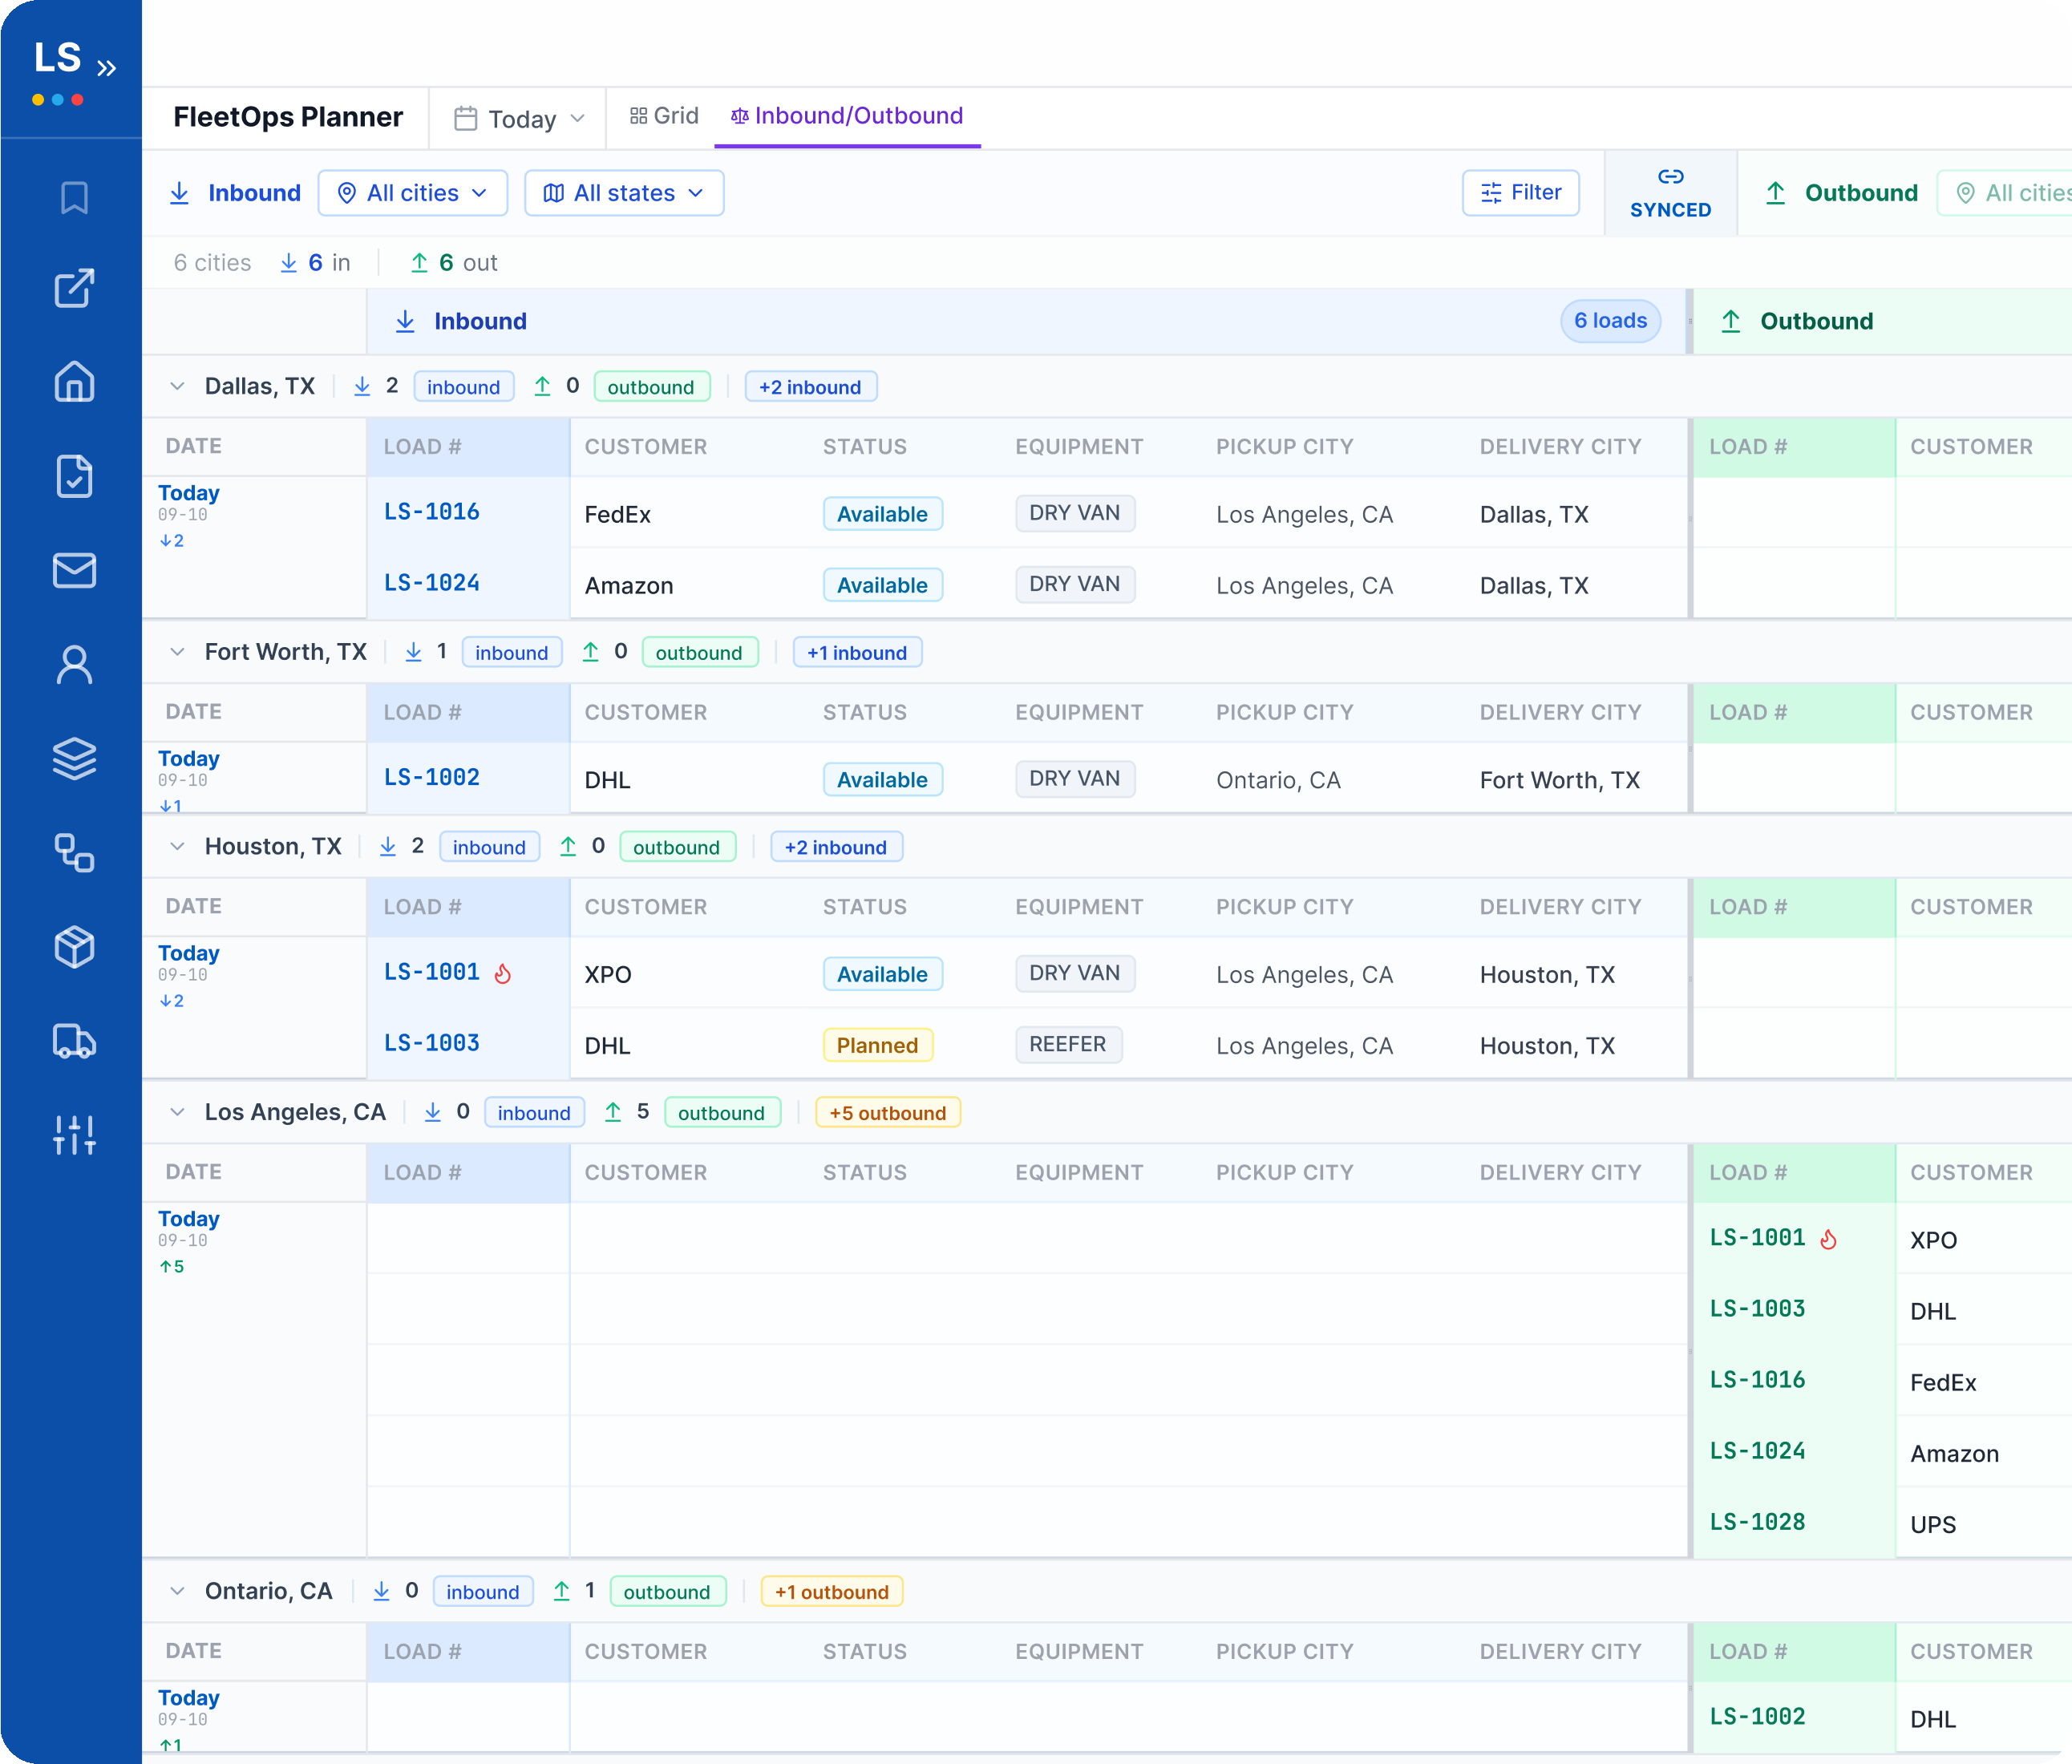Collapse the Houston, TX group

point(177,846)
